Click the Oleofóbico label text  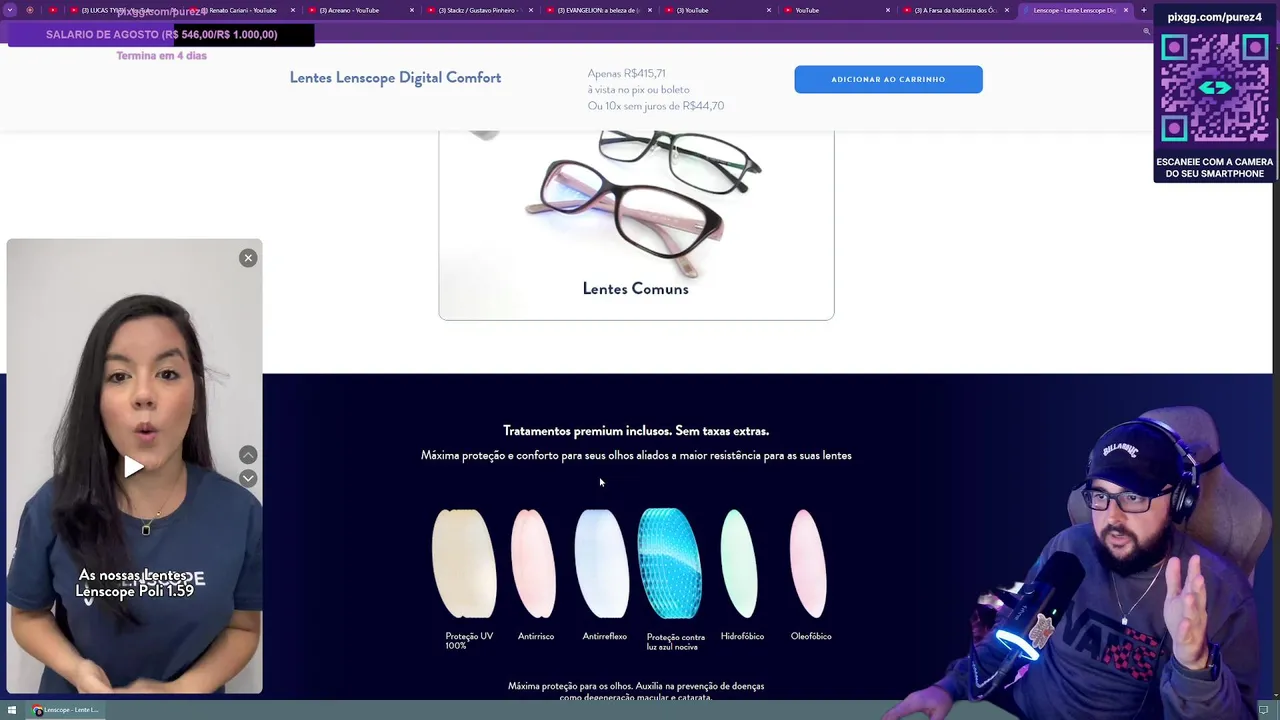[811, 636]
